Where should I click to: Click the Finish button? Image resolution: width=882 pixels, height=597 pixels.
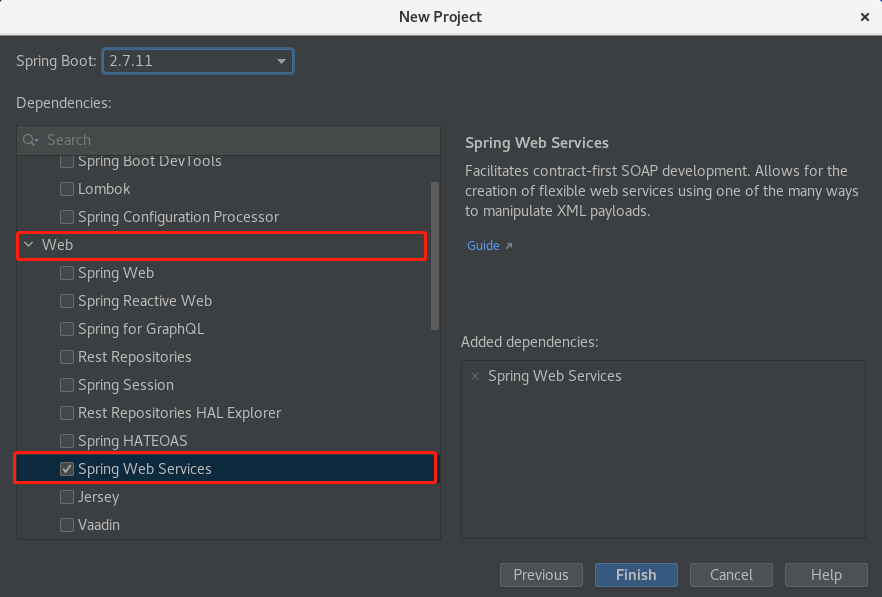coord(636,574)
